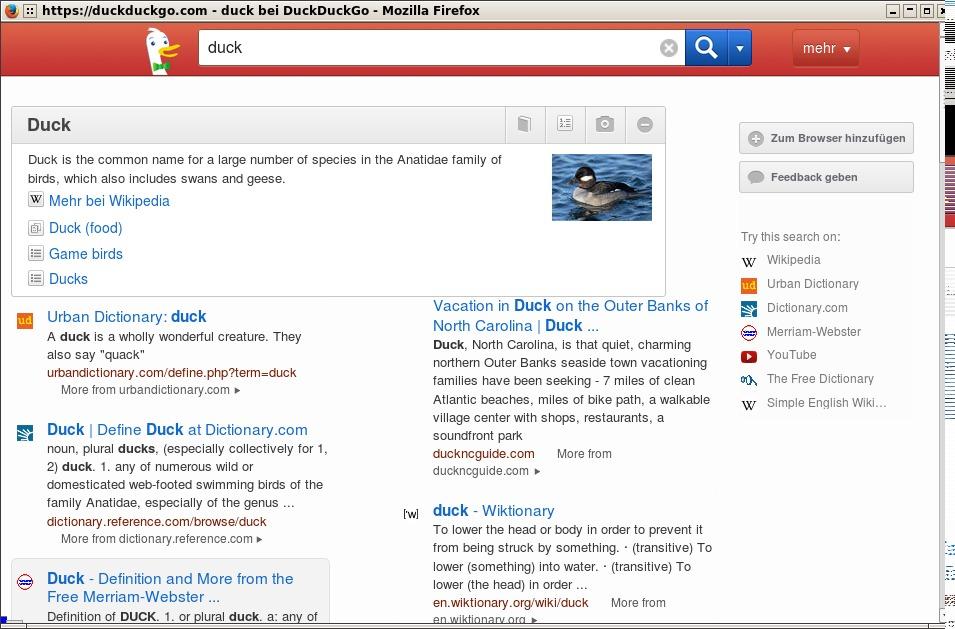
Task: Open the Images view with the camera icon
Action: pos(604,124)
